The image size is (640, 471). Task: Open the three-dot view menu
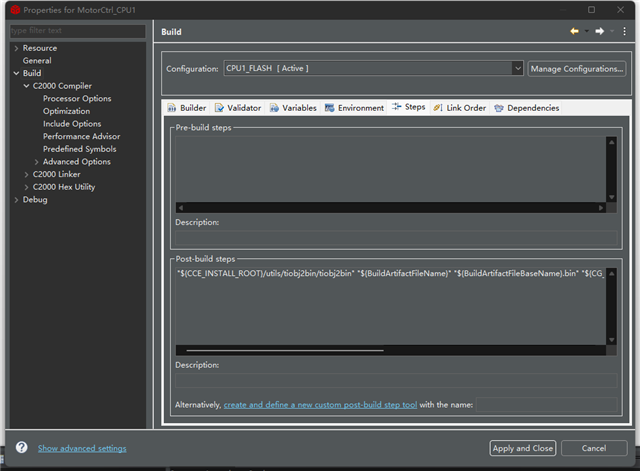pyautogui.click(x=624, y=31)
